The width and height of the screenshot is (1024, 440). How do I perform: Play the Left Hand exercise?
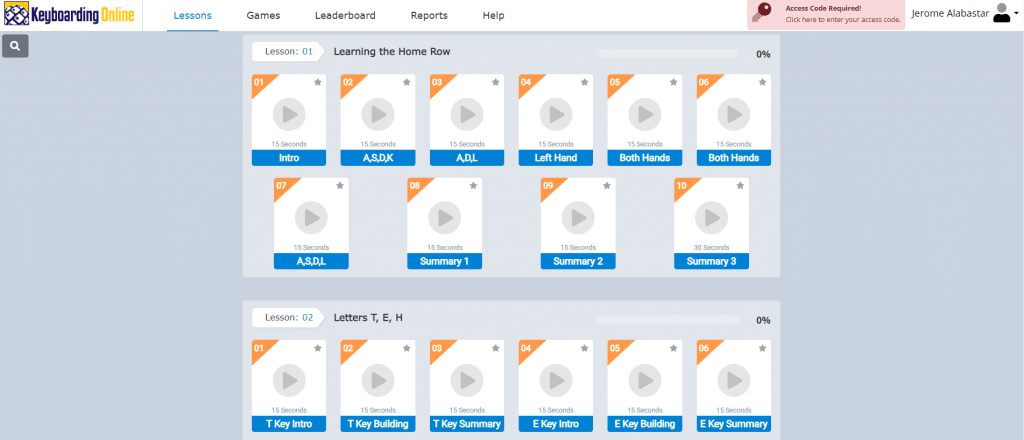point(556,114)
